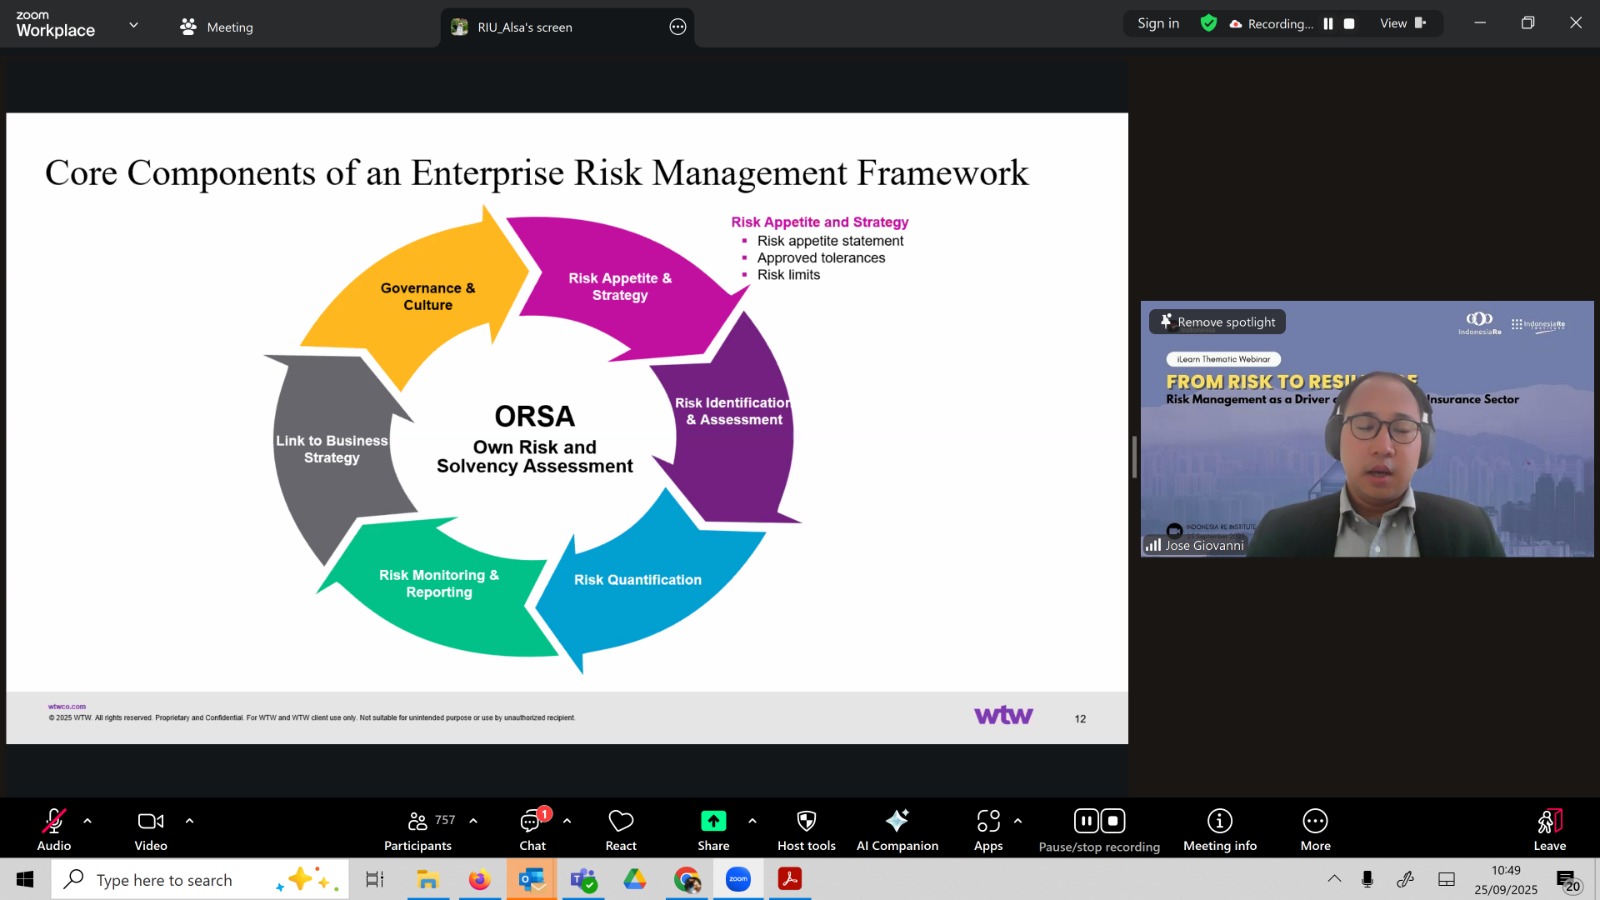Open the More options menu
The image size is (1600, 900).
pos(1315,830)
